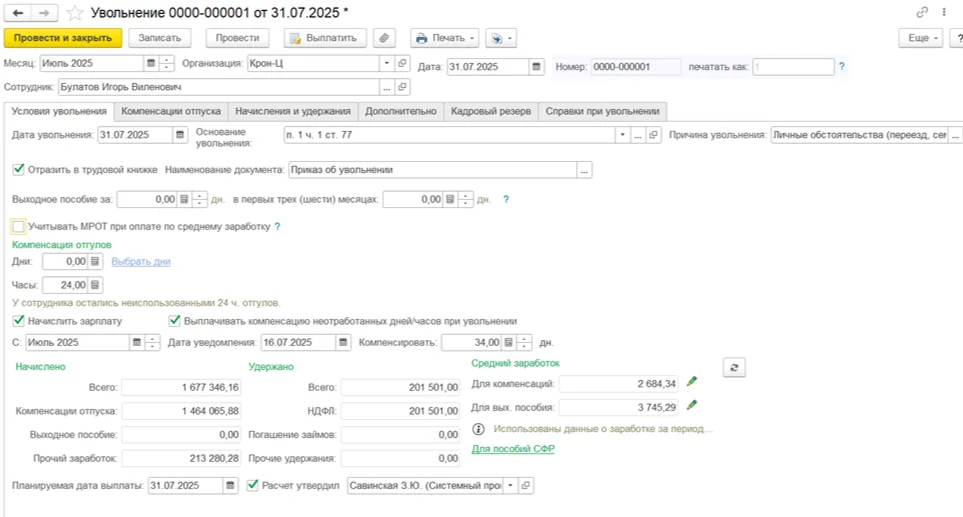Click the info icon near Использованы данные
The width and height of the screenshot is (963, 517).
[x=478, y=429]
